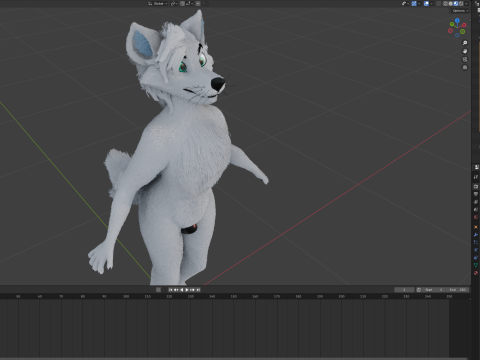Switch to material preview shading
The width and height of the screenshot is (480, 360).
click(456, 4)
